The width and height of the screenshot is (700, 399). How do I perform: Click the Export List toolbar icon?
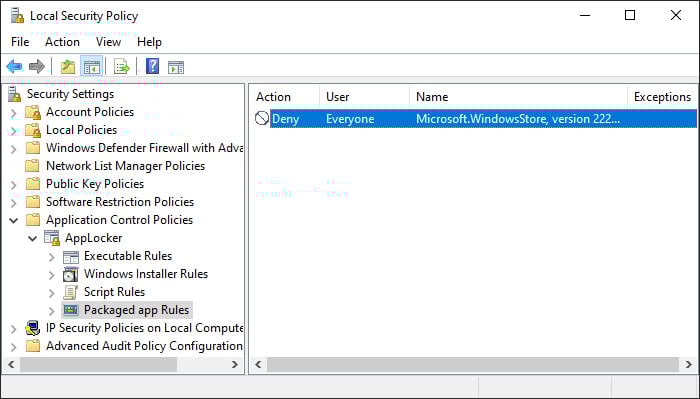(121, 67)
